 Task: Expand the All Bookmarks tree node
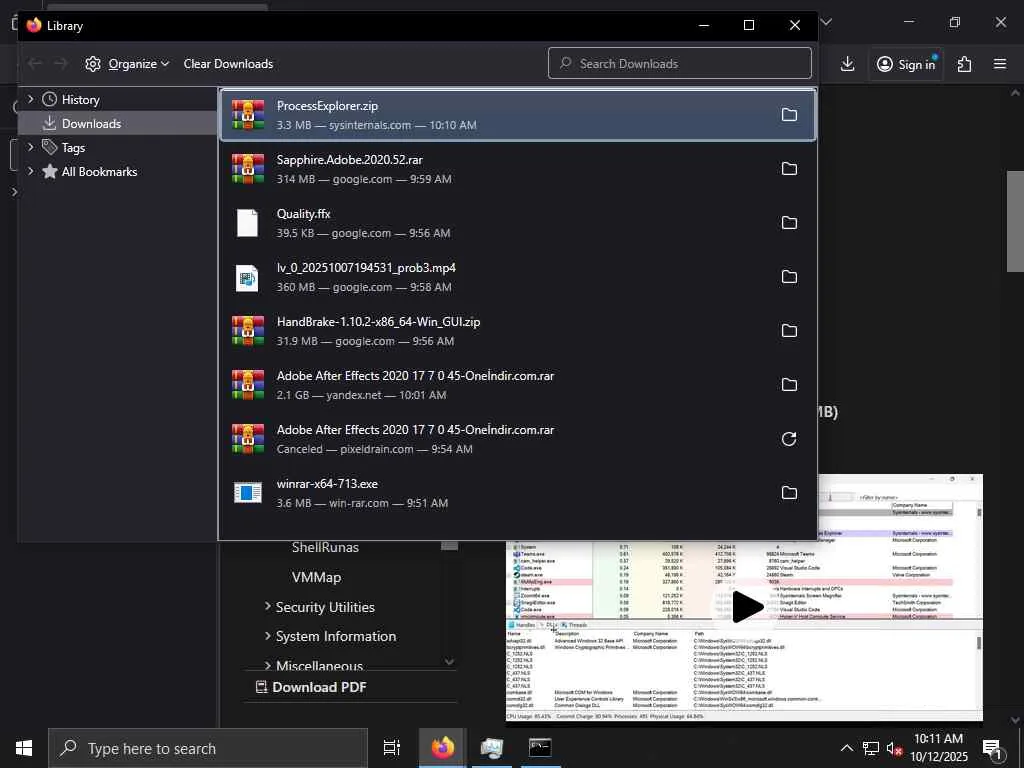pos(30,171)
